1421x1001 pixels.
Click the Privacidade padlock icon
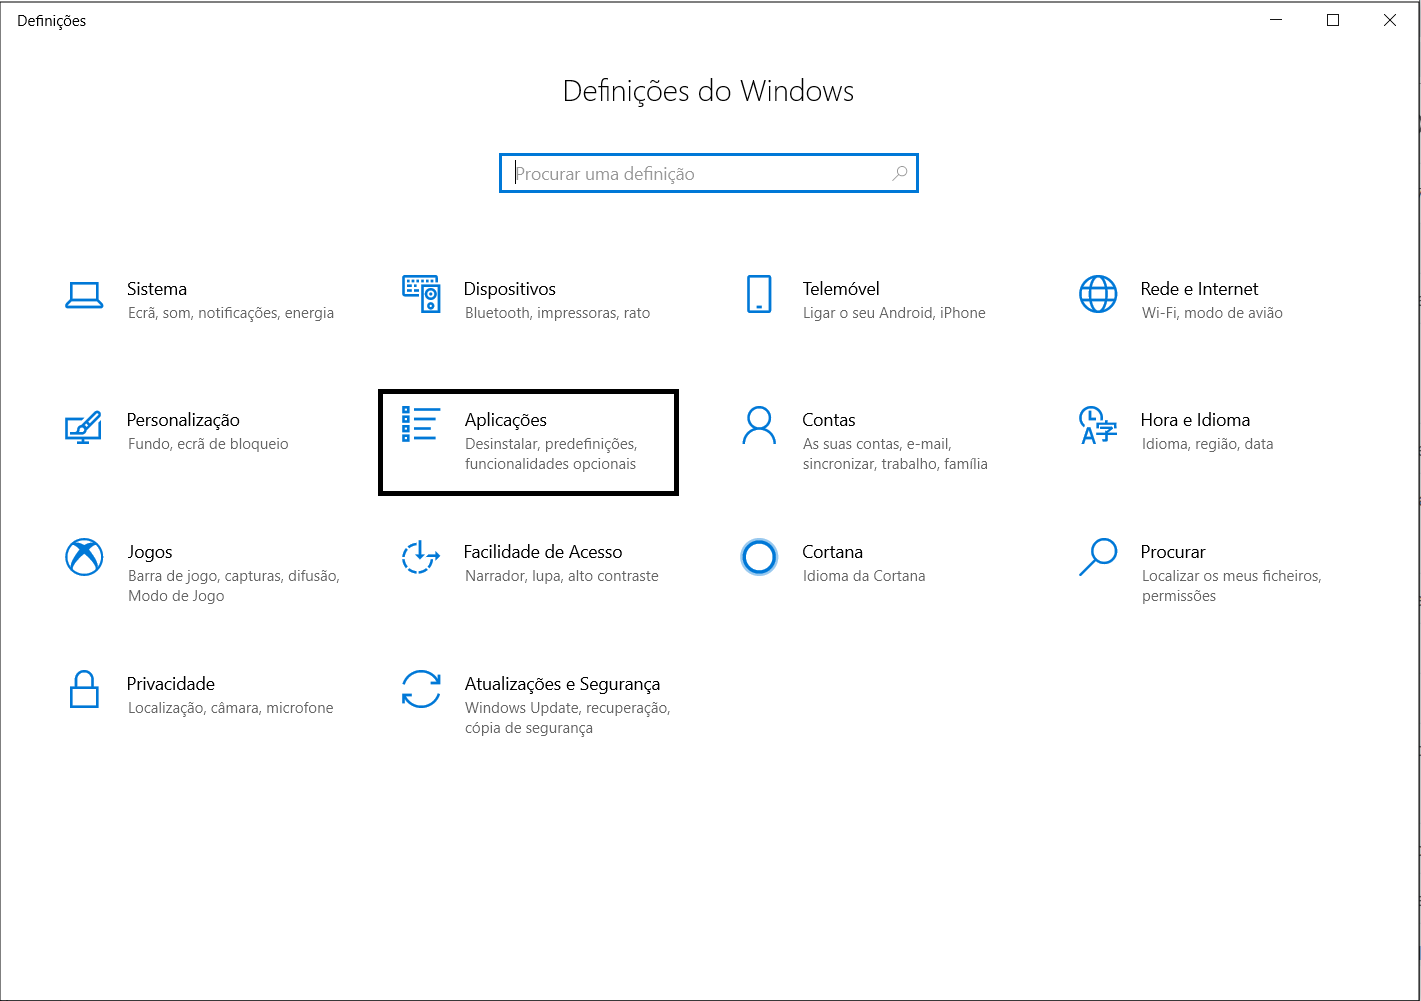coord(84,689)
